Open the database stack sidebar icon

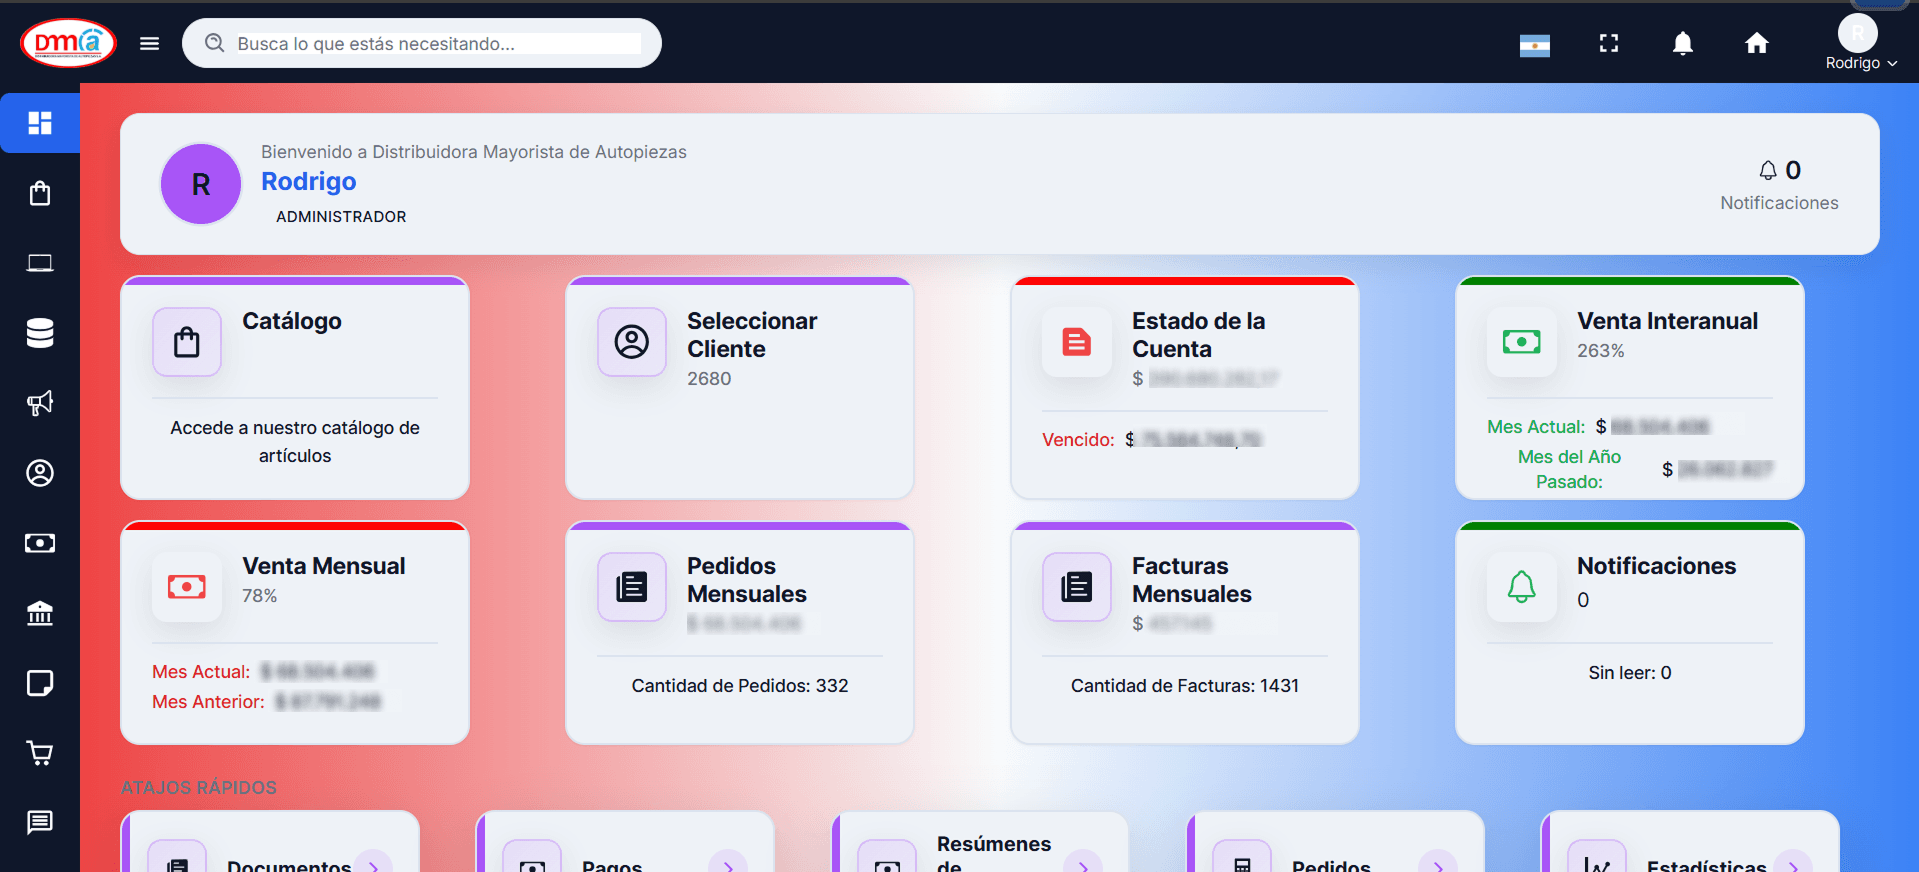[40, 333]
